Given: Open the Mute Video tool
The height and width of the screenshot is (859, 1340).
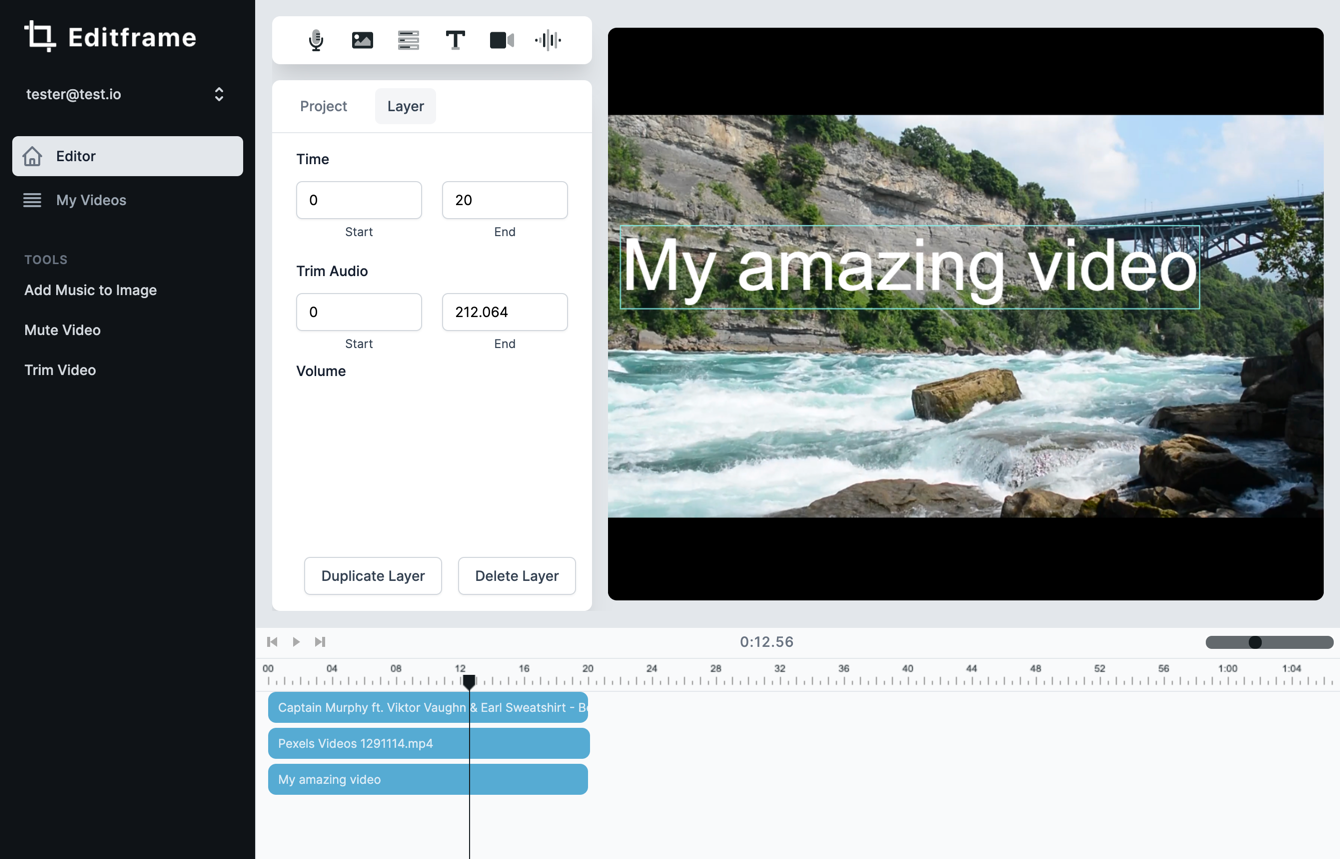Looking at the screenshot, I should tap(62, 330).
